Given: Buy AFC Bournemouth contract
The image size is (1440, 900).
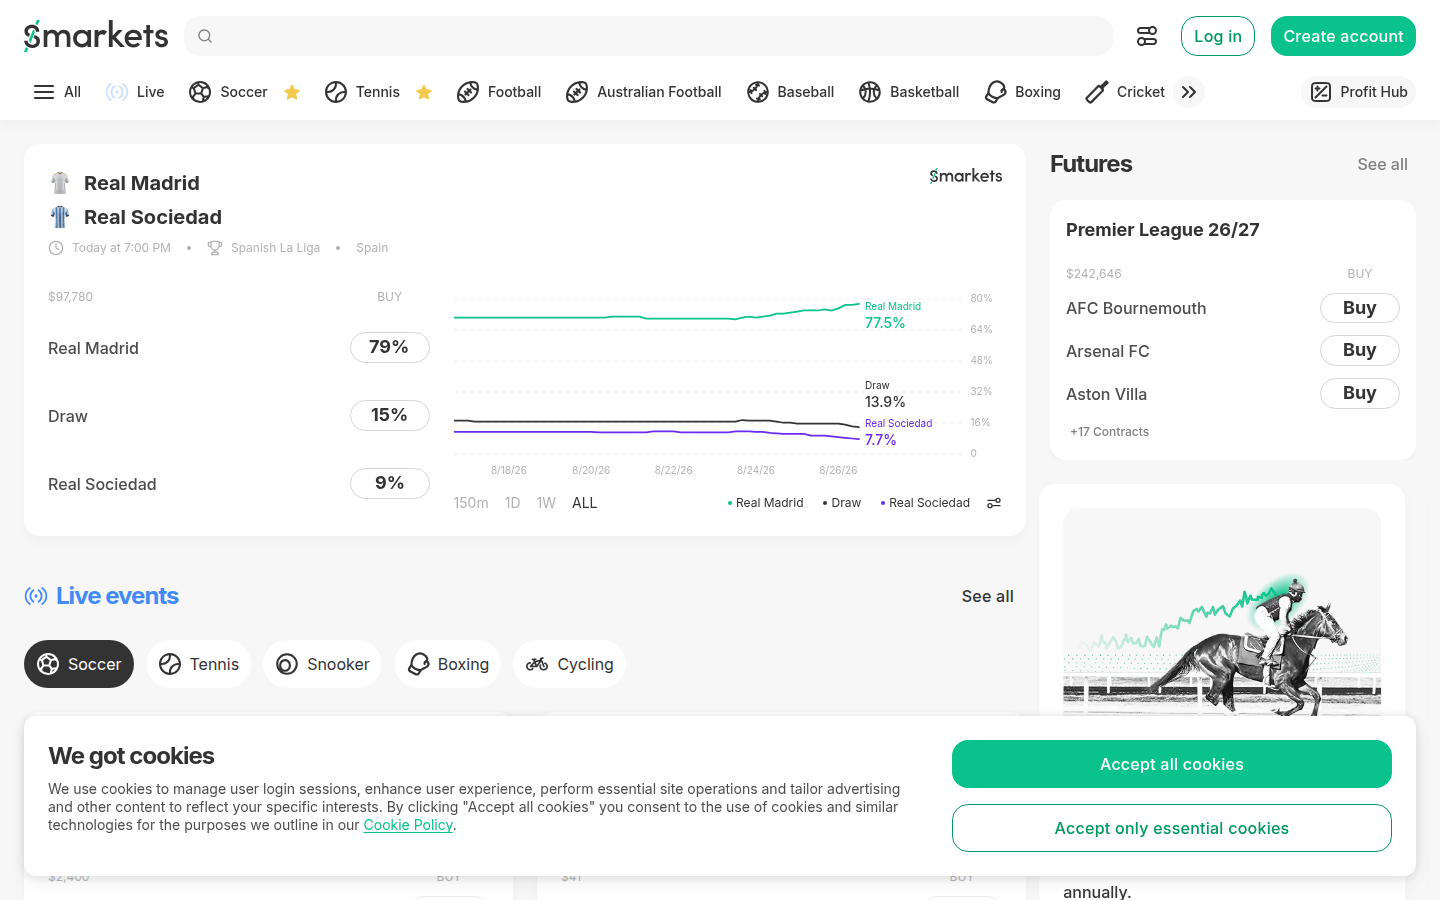Looking at the screenshot, I should pyautogui.click(x=1360, y=308).
